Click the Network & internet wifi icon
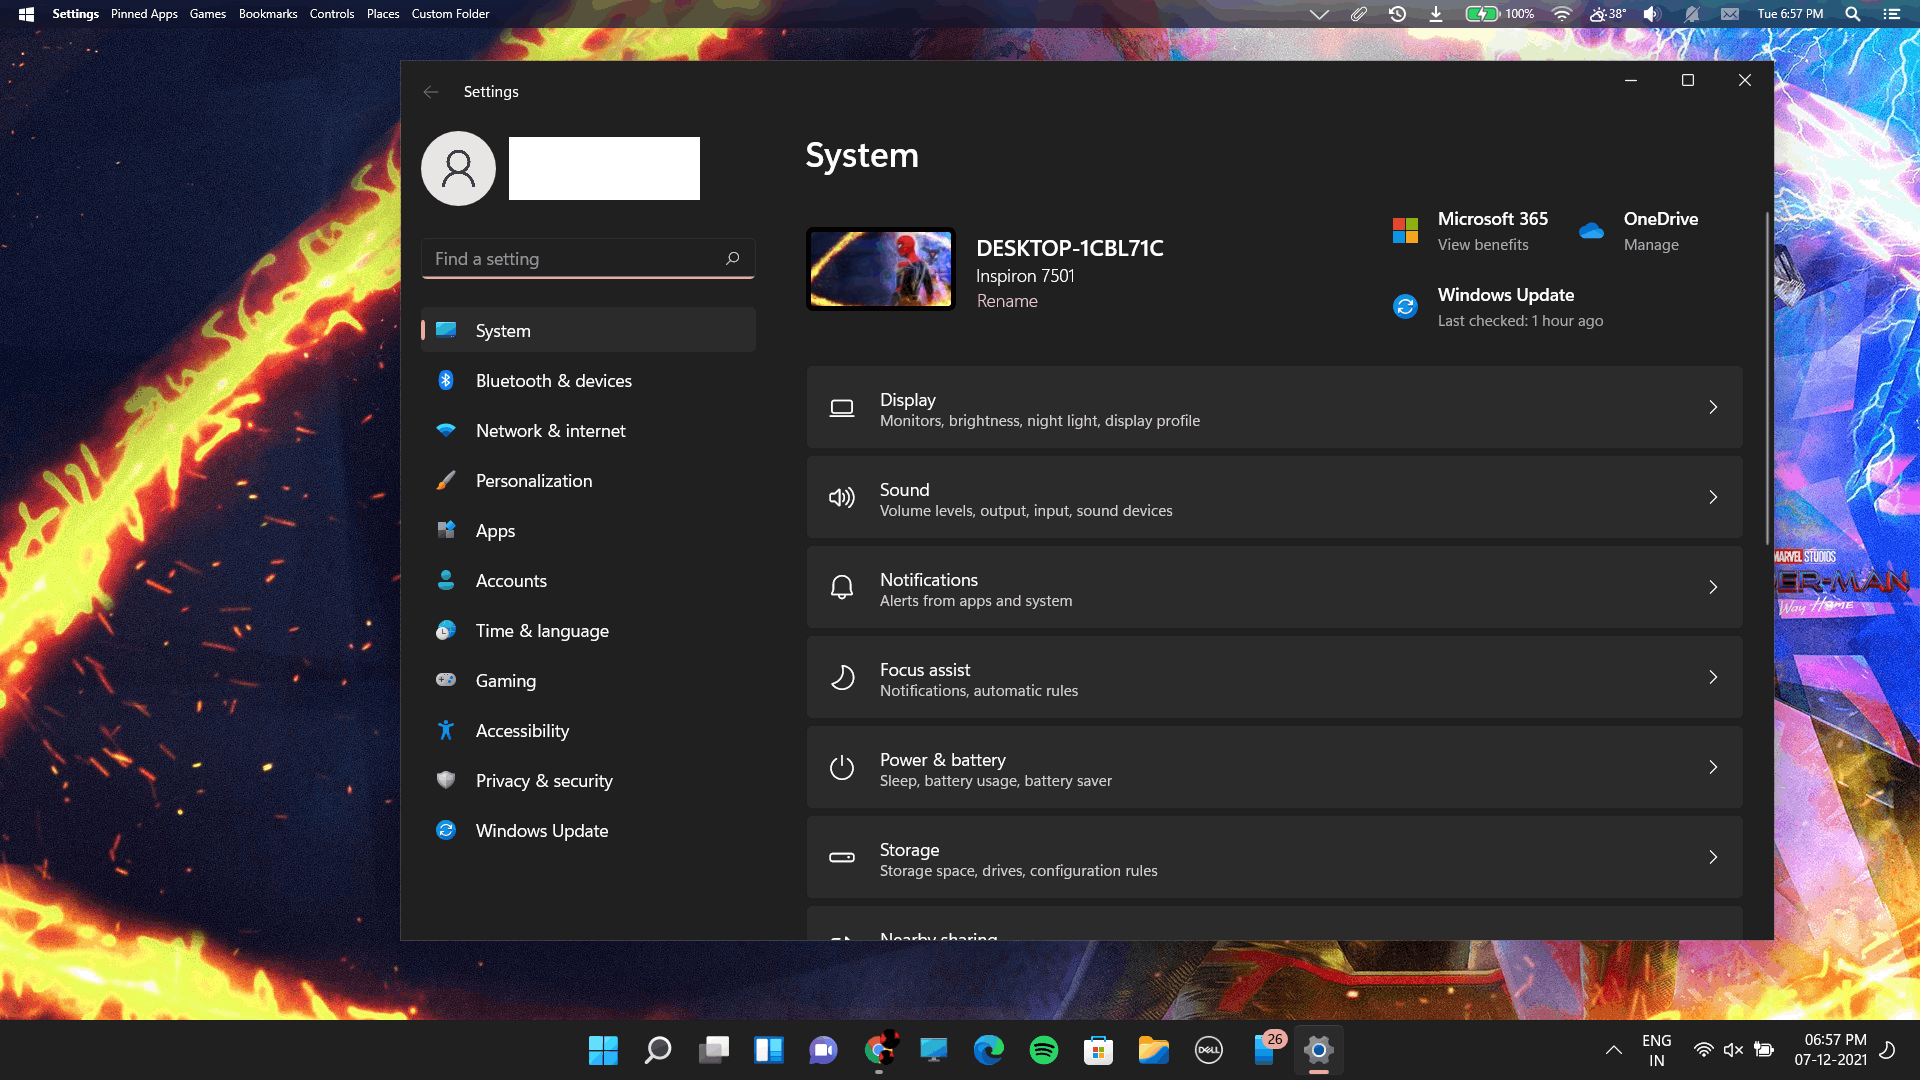Image resolution: width=1920 pixels, height=1080 pixels. click(446, 430)
